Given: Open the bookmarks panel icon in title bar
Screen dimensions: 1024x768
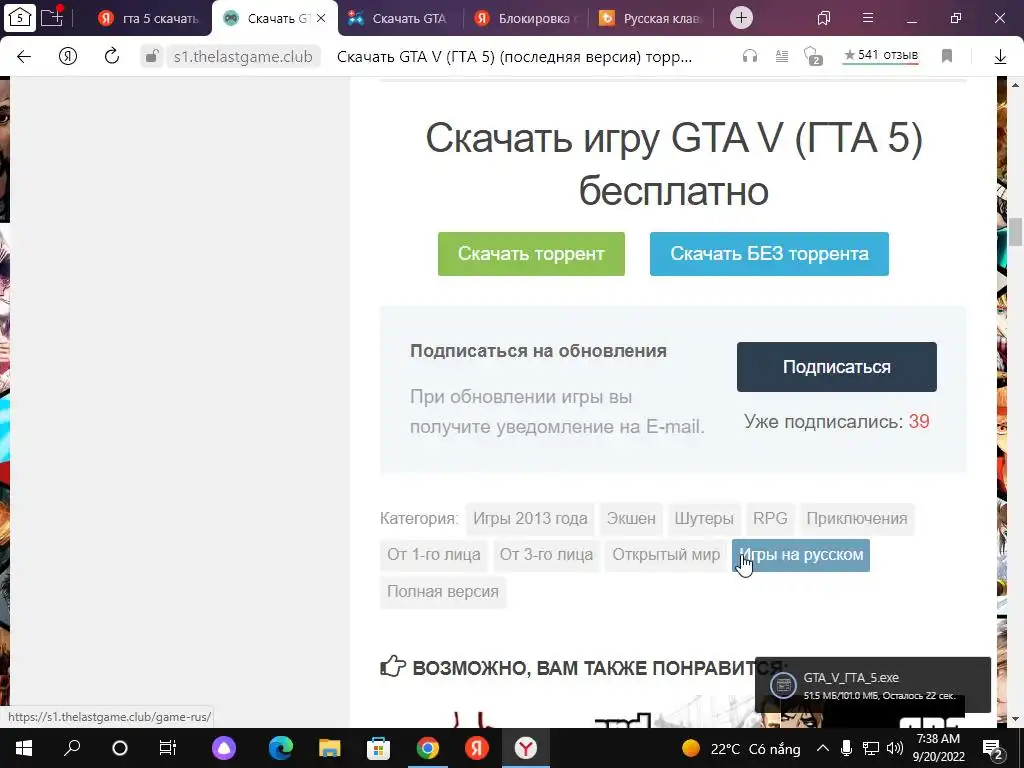Looking at the screenshot, I should (824, 18).
